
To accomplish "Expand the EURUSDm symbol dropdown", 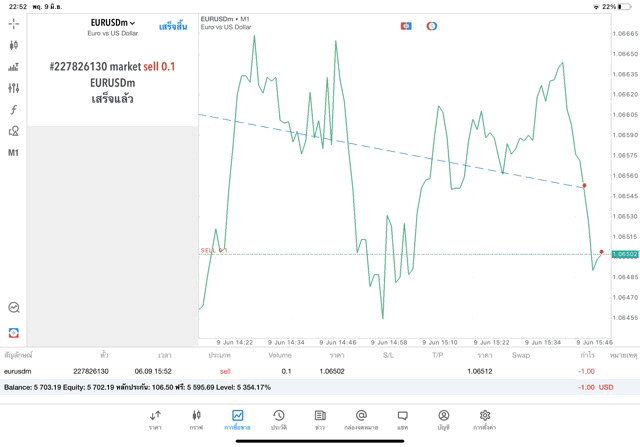I will tap(112, 24).
